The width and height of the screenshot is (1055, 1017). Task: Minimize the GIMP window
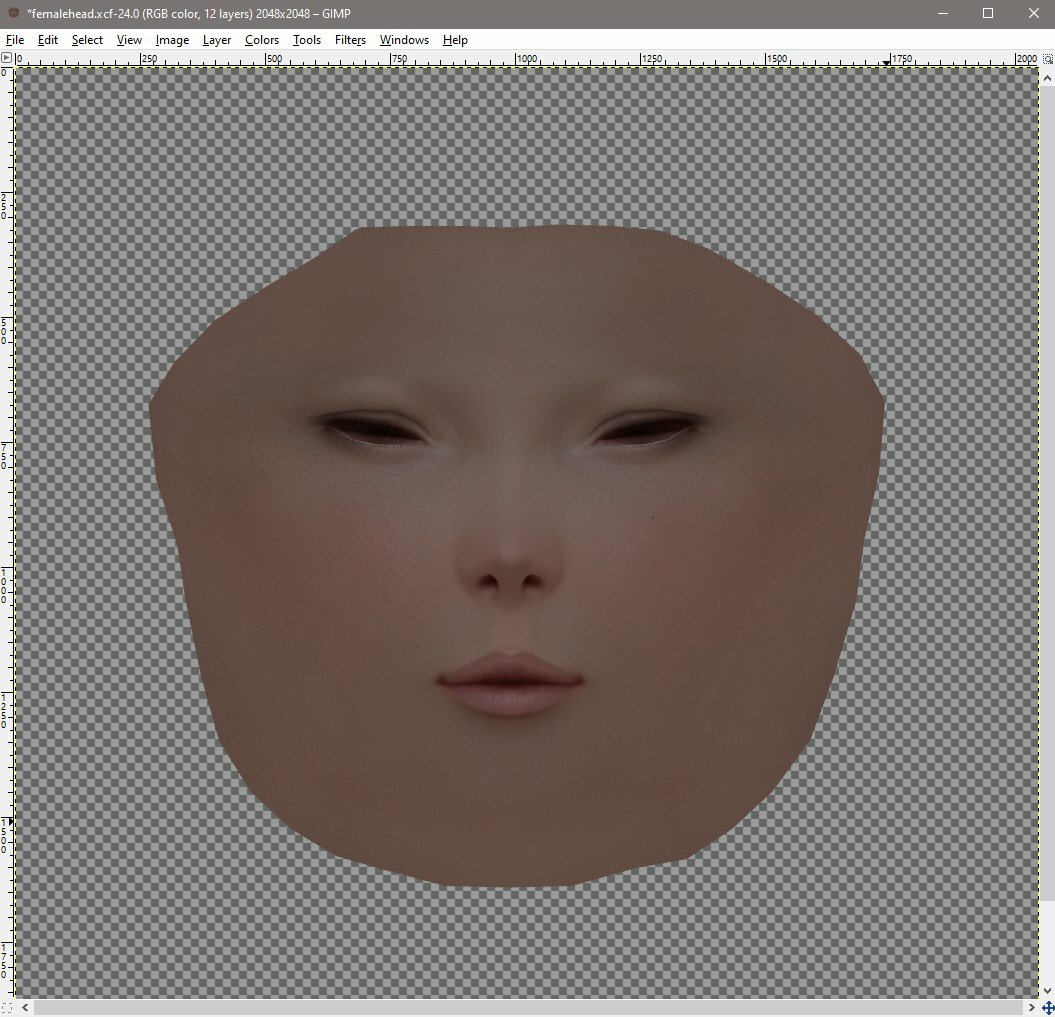(x=943, y=13)
